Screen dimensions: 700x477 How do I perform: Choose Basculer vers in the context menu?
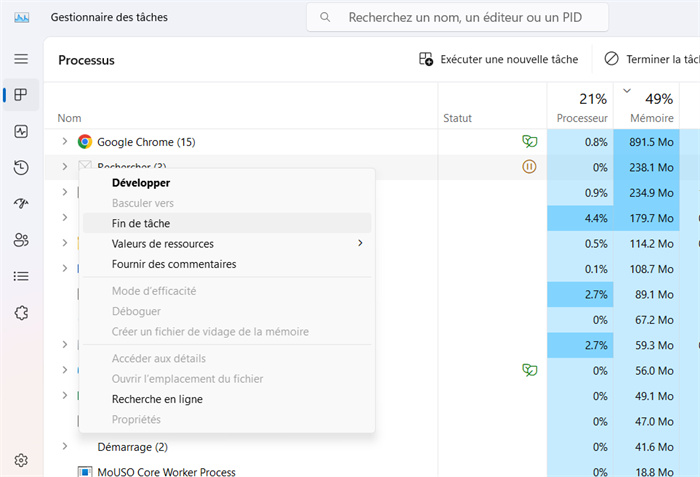[227, 203]
